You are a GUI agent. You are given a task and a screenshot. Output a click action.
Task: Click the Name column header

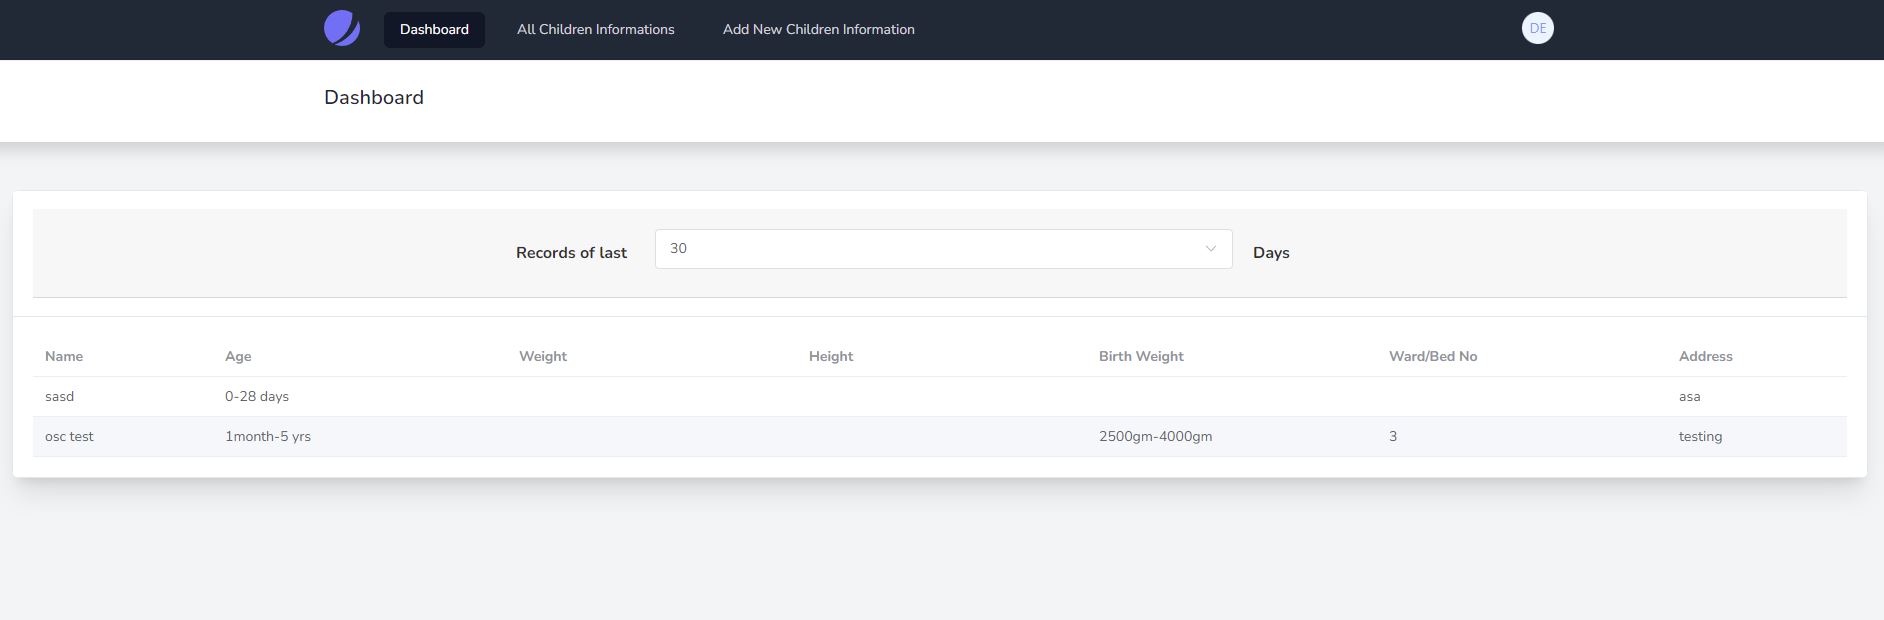pyautogui.click(x=64, y=357)
